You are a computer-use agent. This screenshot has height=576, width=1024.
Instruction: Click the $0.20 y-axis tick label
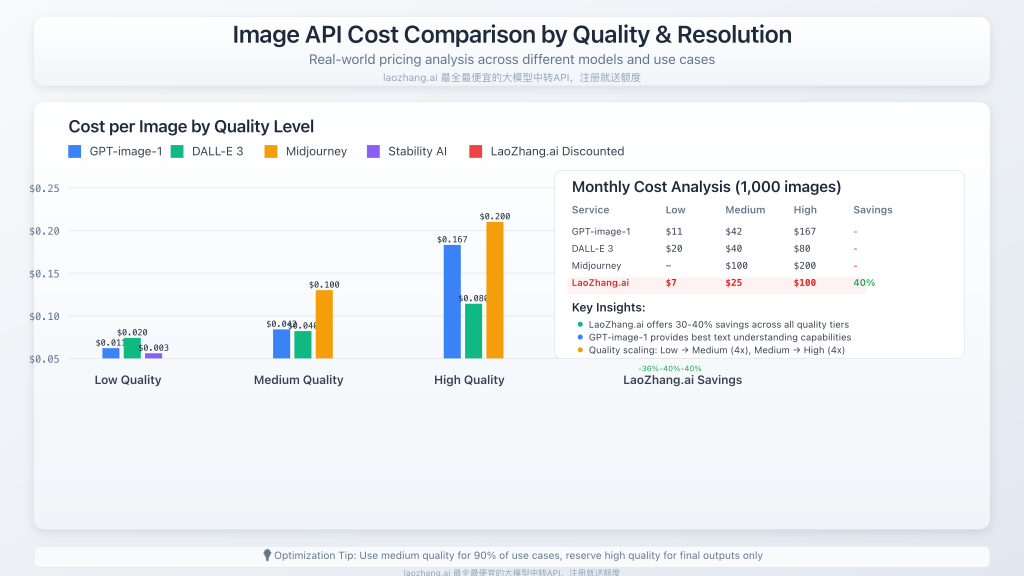[x=44, y=231]
